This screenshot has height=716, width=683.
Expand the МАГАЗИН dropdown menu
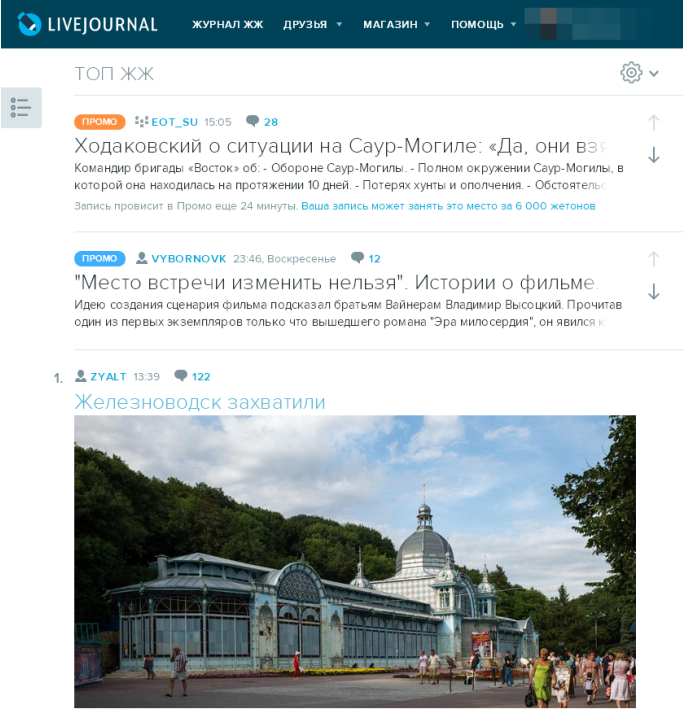pos(427,24)
